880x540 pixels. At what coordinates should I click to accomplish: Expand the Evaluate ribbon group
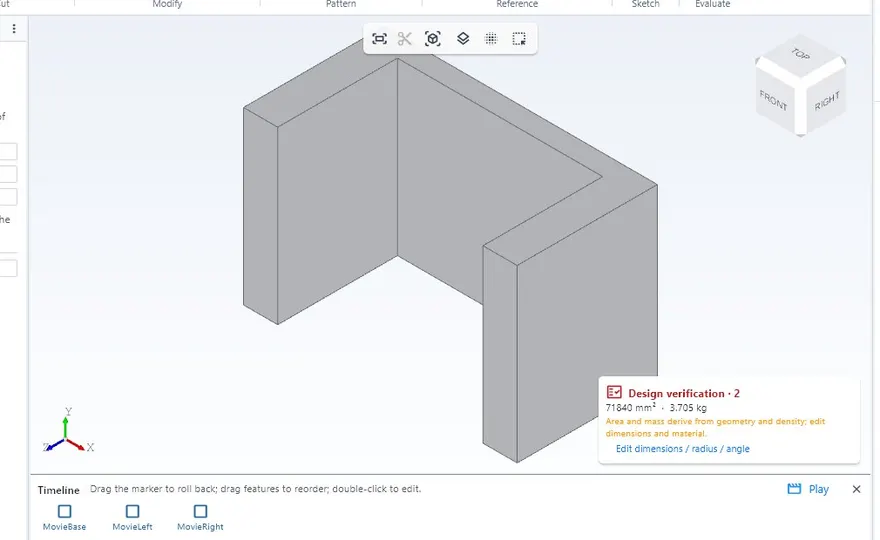click(713, 4)
